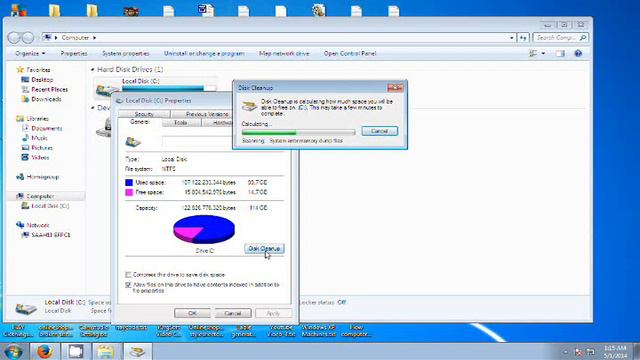Viewport: 640px width, 360px height.
Task: Select Homegroup in the navigation pane
Action: 42,177
